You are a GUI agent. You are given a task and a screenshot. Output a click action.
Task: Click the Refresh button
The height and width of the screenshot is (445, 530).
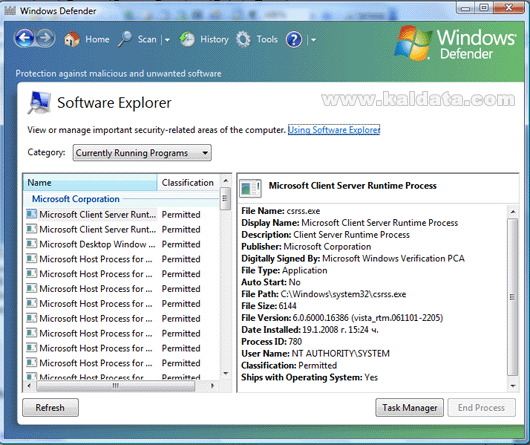50,407
